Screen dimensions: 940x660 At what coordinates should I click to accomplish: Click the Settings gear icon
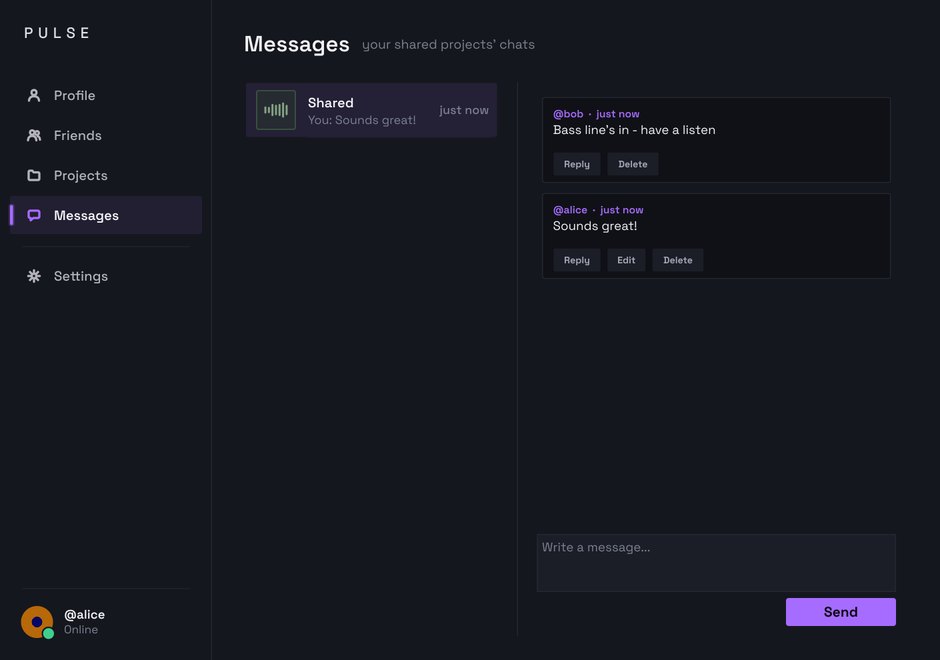[34, 276]
